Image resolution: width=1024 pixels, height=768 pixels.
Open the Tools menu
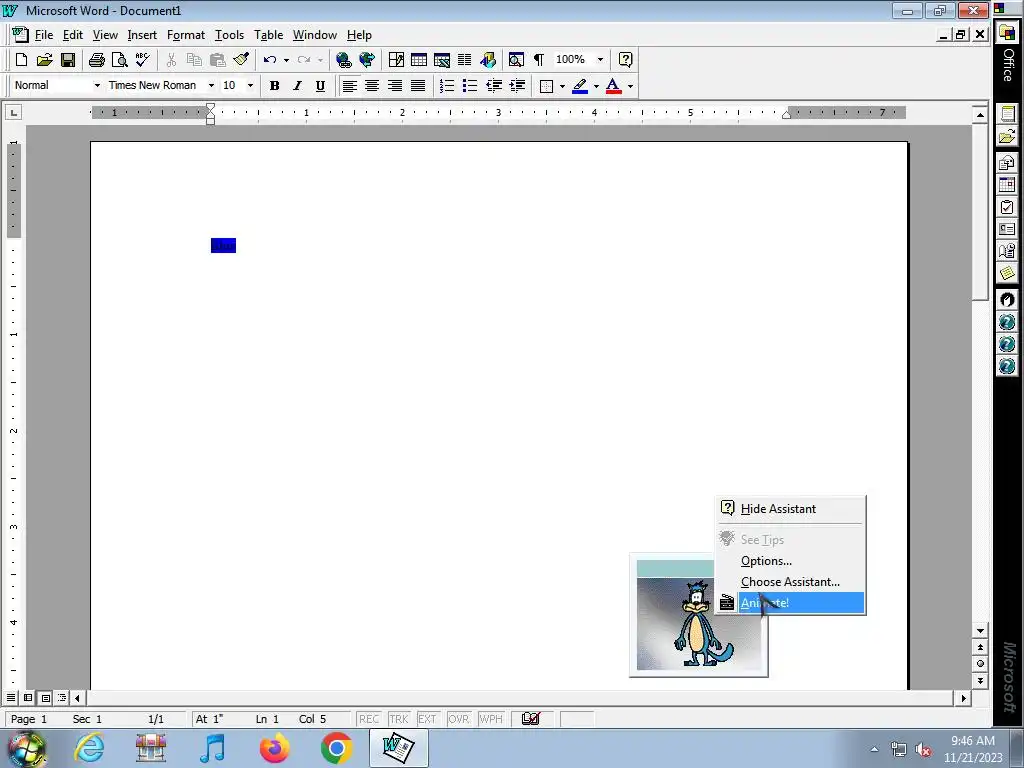tap(229, 35)
